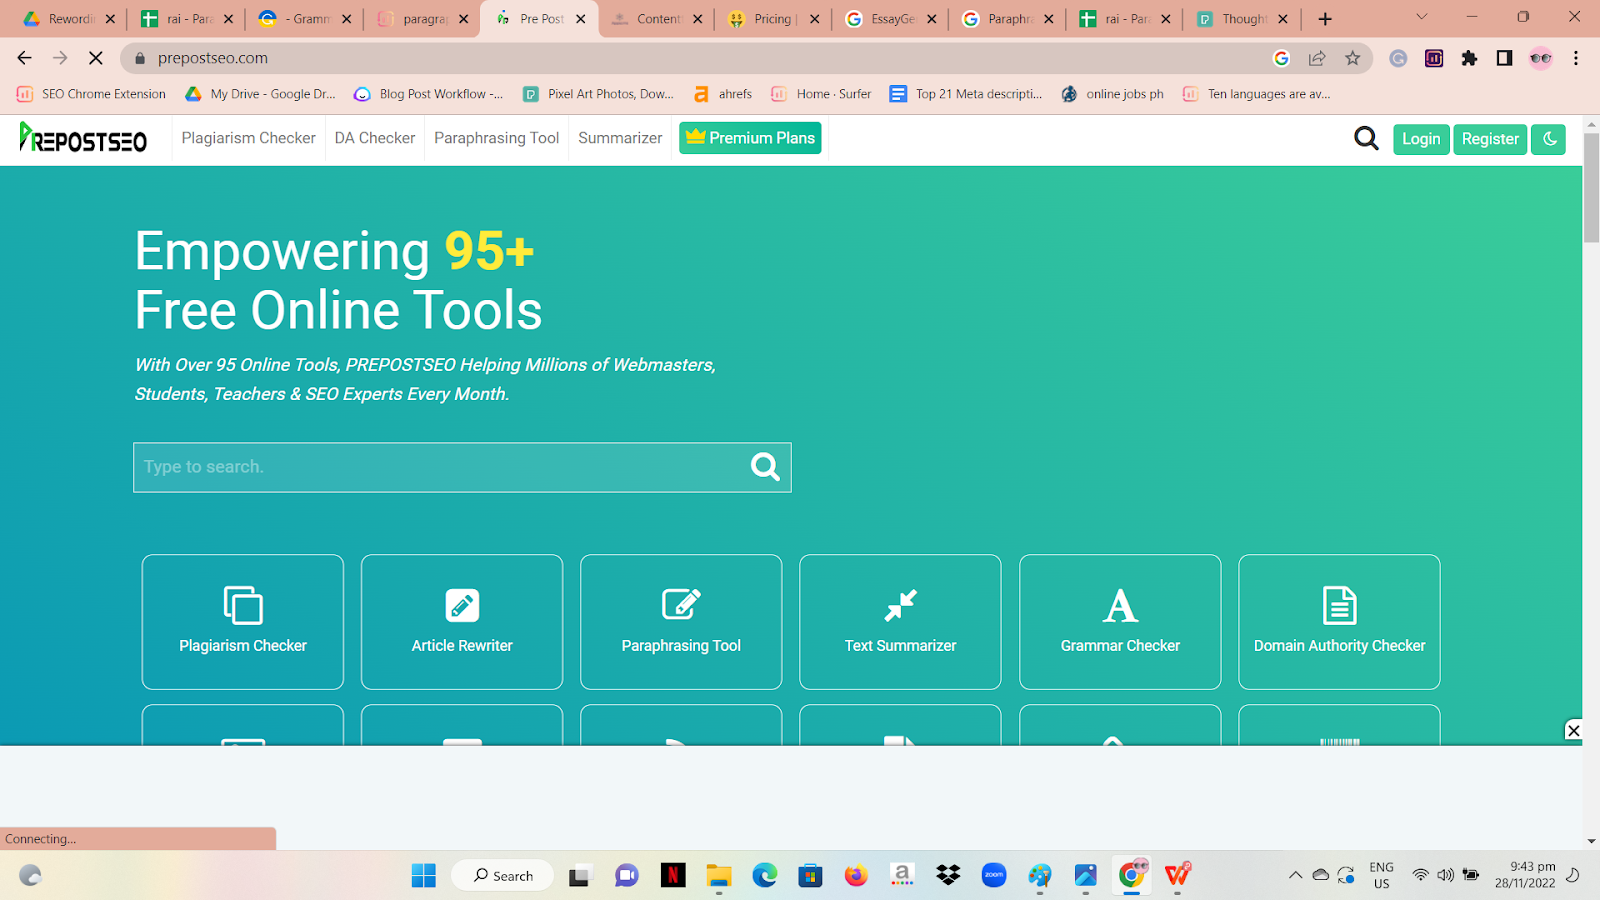Bookmark this page with the star icon
The height and width of the screenshot is (900, 1600).
click(x=1352, y=58)
